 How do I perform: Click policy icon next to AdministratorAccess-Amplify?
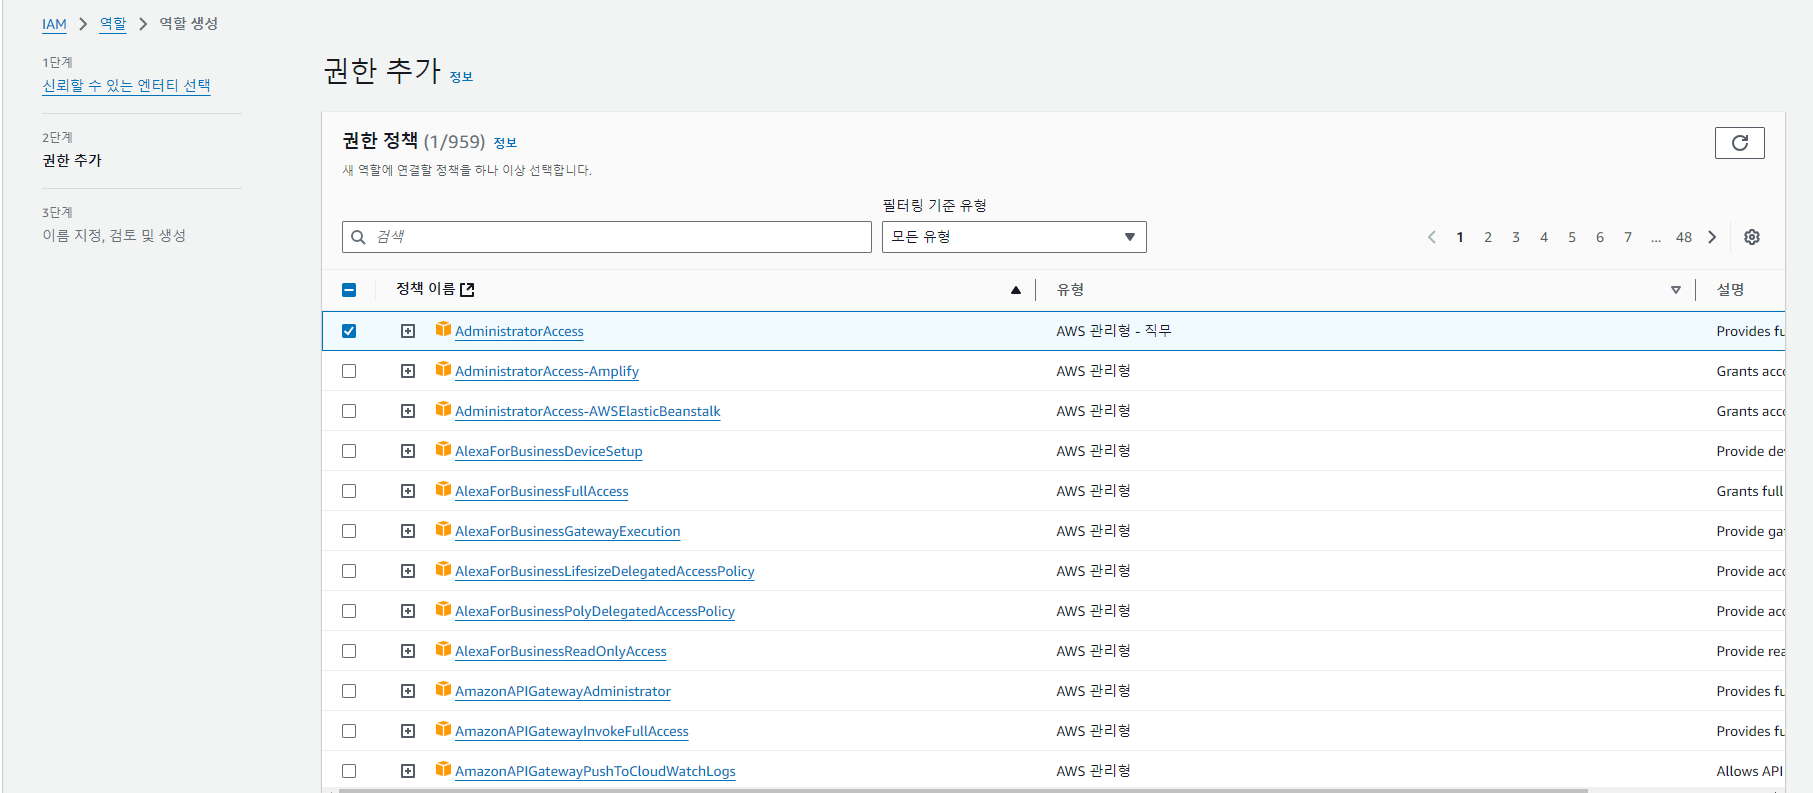(443, 369)
